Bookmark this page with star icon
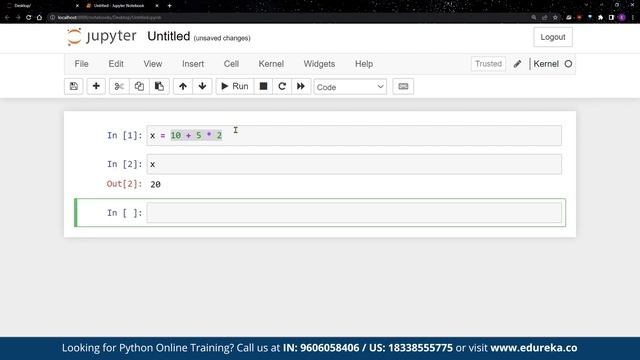 [555, 18]
